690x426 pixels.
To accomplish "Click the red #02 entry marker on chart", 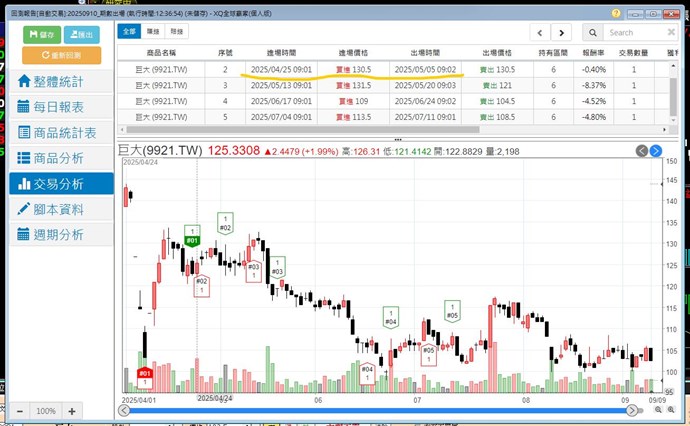I will [x=202, y=285].
